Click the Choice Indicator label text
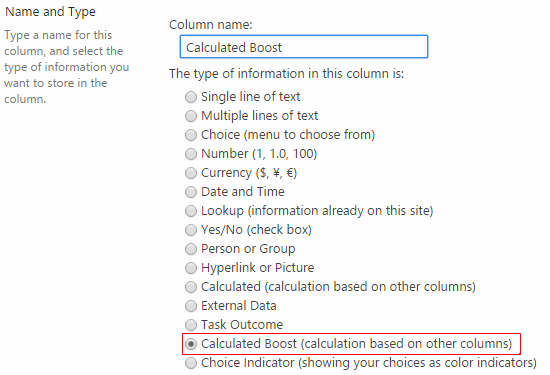Viewport: 550px width, 375px height. click(369, 363)
